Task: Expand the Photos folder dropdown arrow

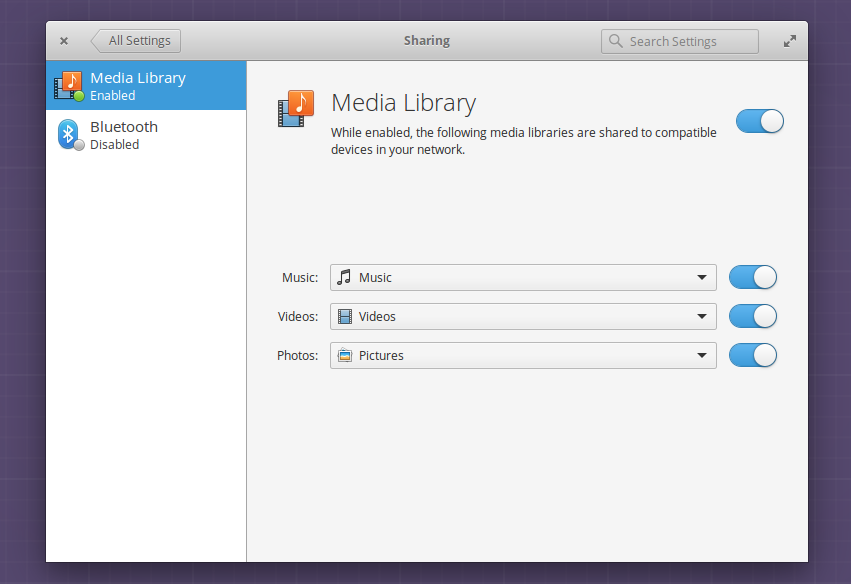Action: tap(702, 356)
